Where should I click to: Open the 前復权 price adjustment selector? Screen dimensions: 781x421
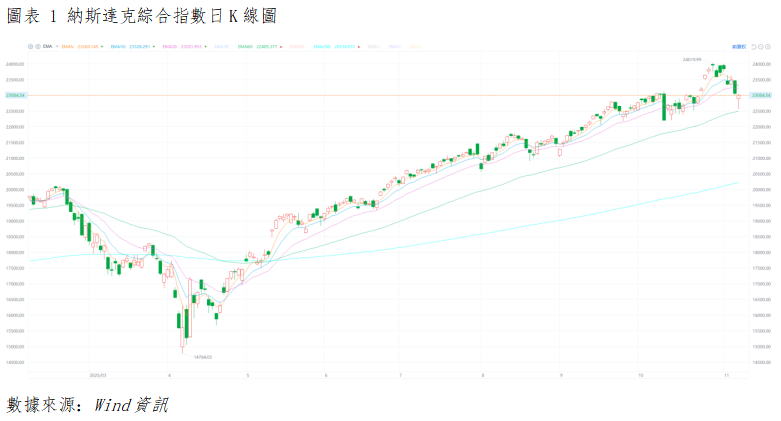738,46
